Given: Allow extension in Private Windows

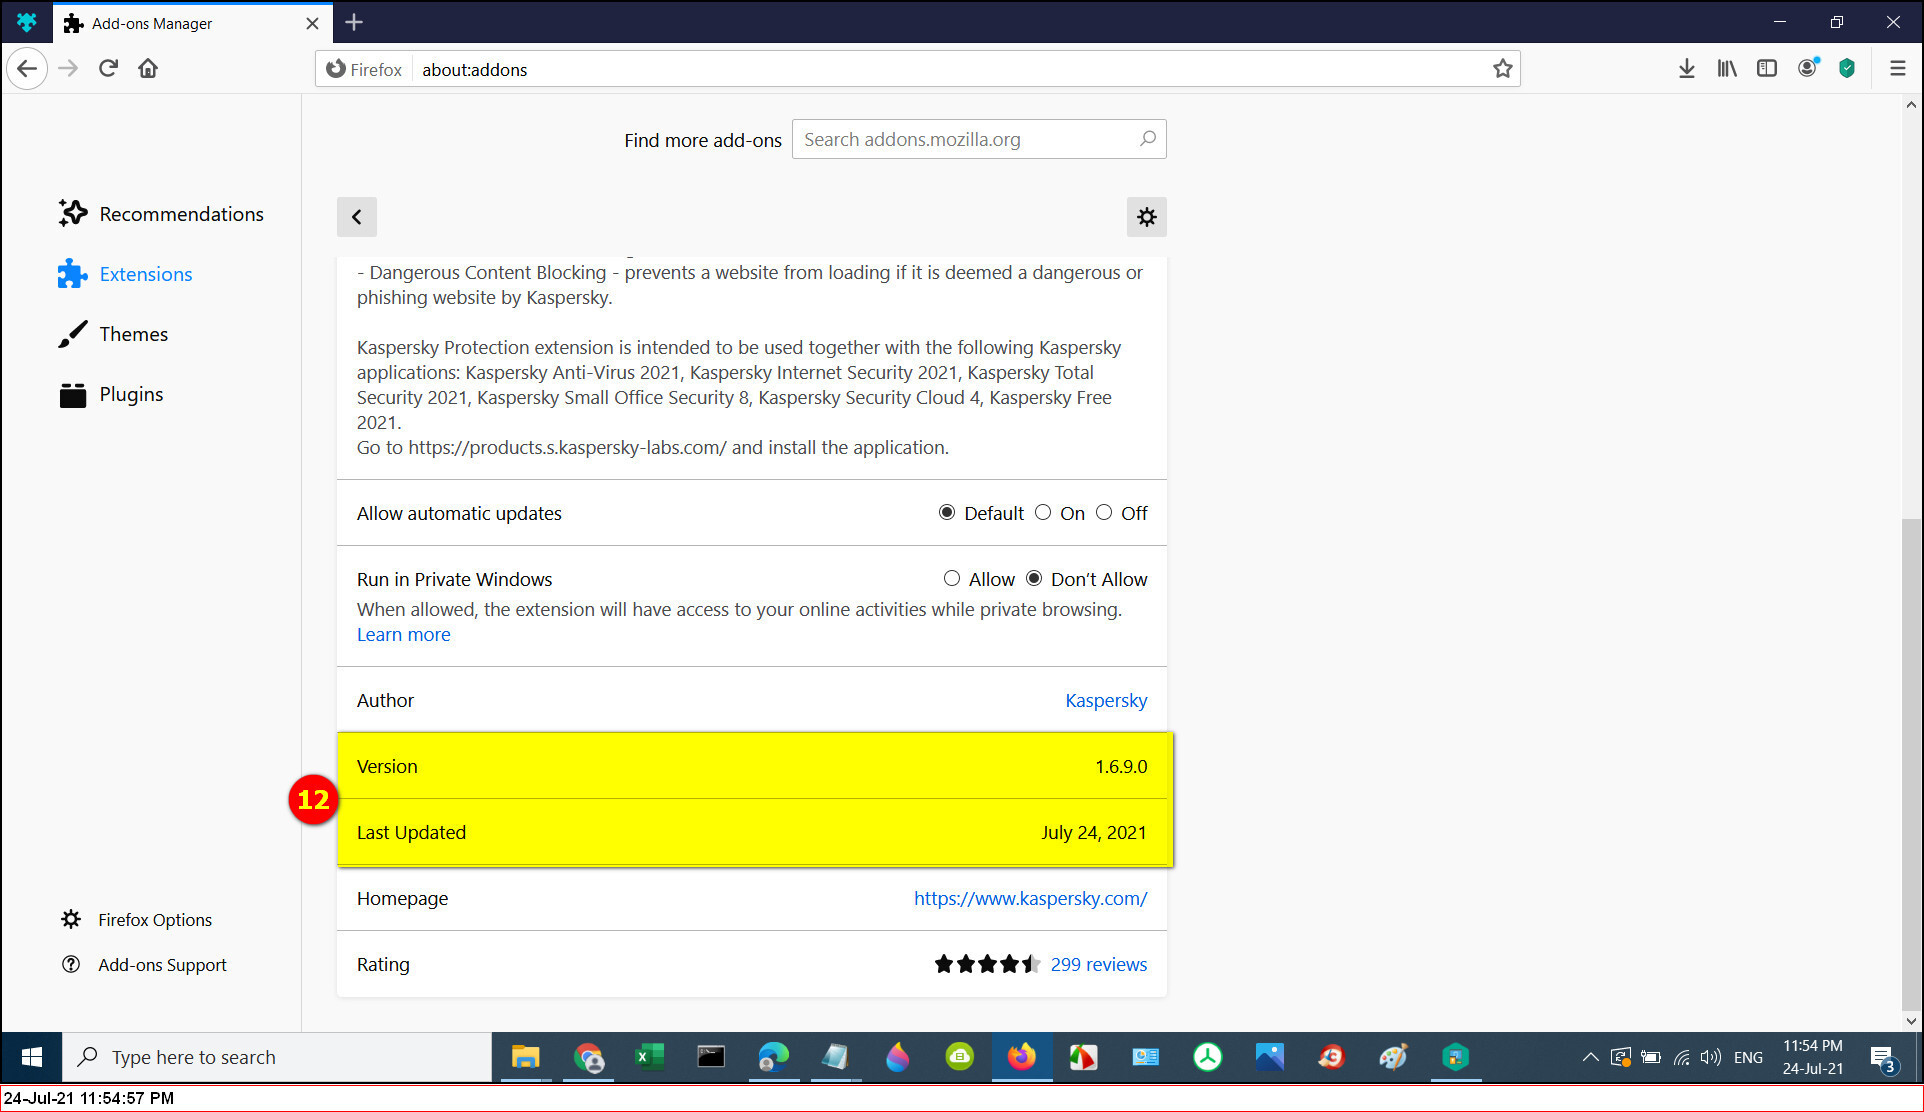Looking at the screenshot, I should pos(952,578).
